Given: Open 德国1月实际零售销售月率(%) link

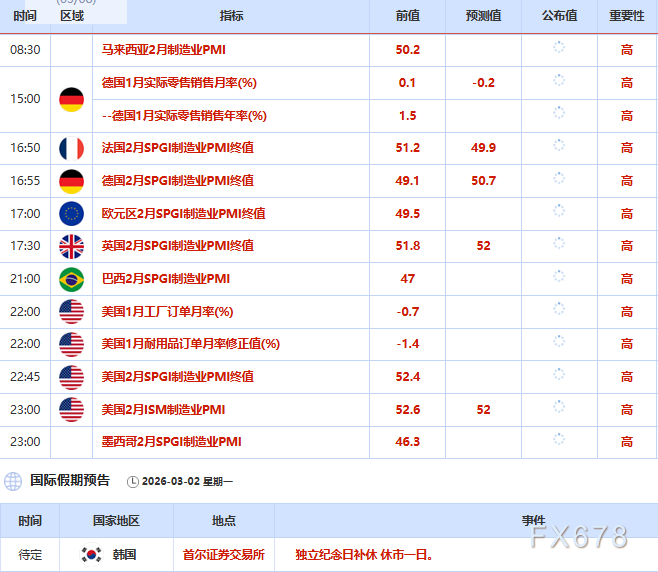Looking at the screenshot, I should coord(179,82).
